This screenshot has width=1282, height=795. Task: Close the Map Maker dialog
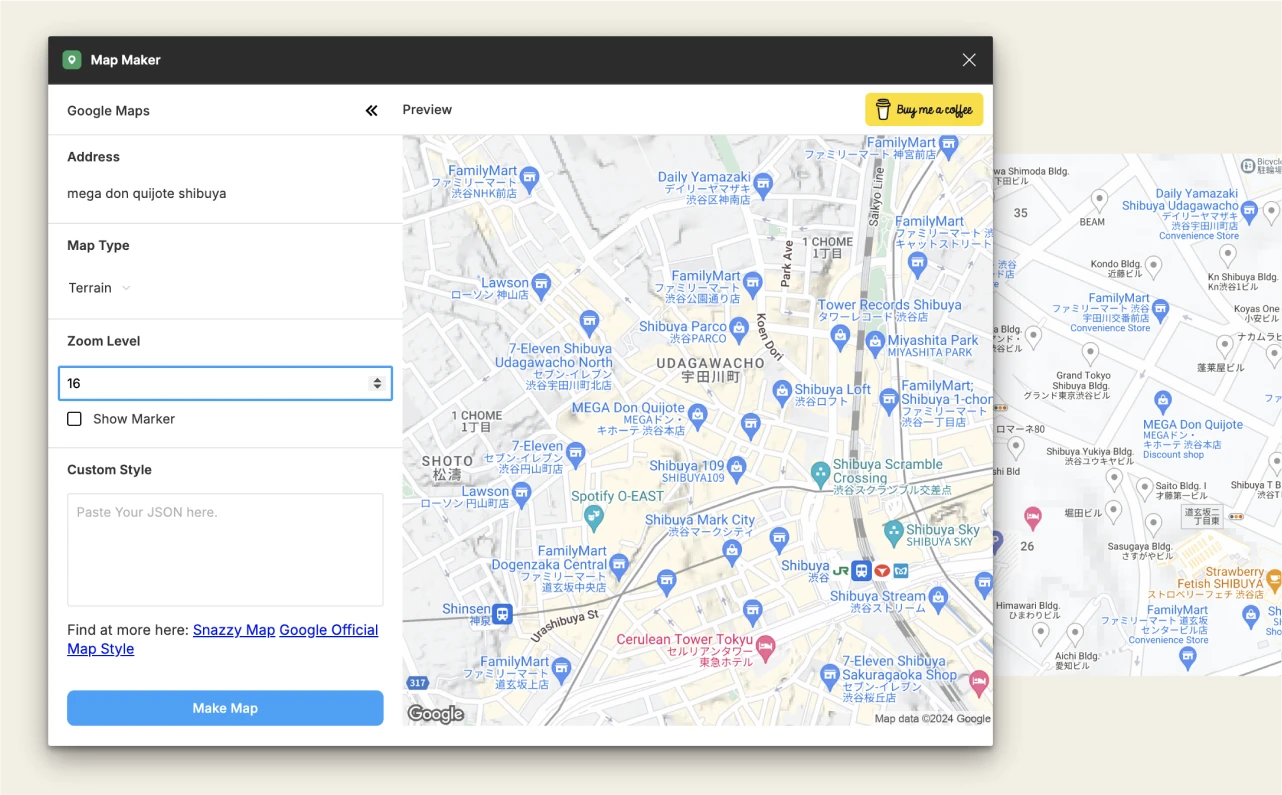(x=969, y=60)
